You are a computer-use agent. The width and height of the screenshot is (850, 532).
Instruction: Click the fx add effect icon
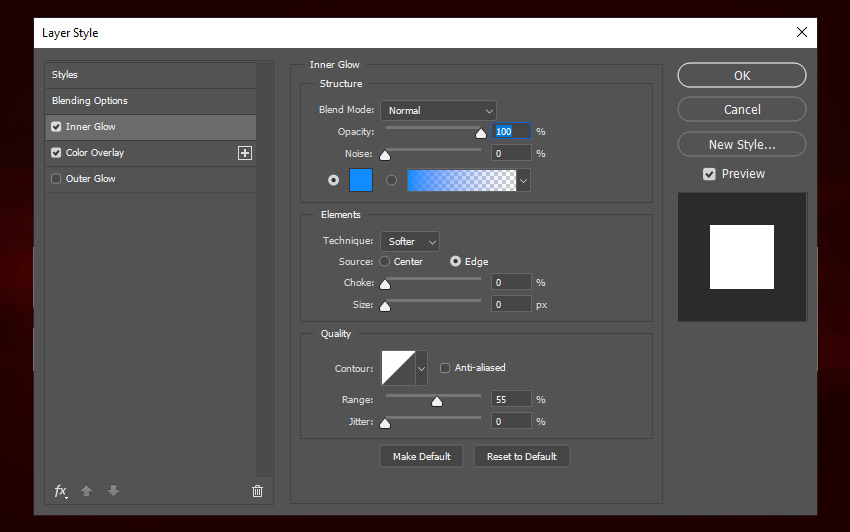pyautogui.click(x=61, y=490)
